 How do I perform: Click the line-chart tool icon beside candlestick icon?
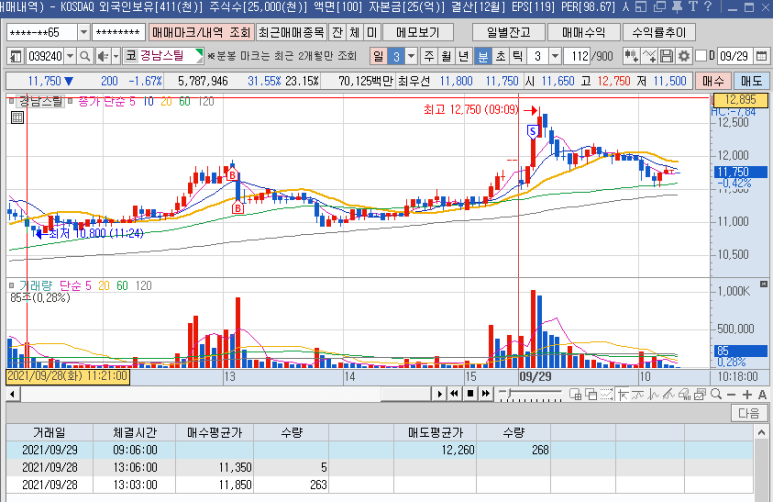click(649, 56)
